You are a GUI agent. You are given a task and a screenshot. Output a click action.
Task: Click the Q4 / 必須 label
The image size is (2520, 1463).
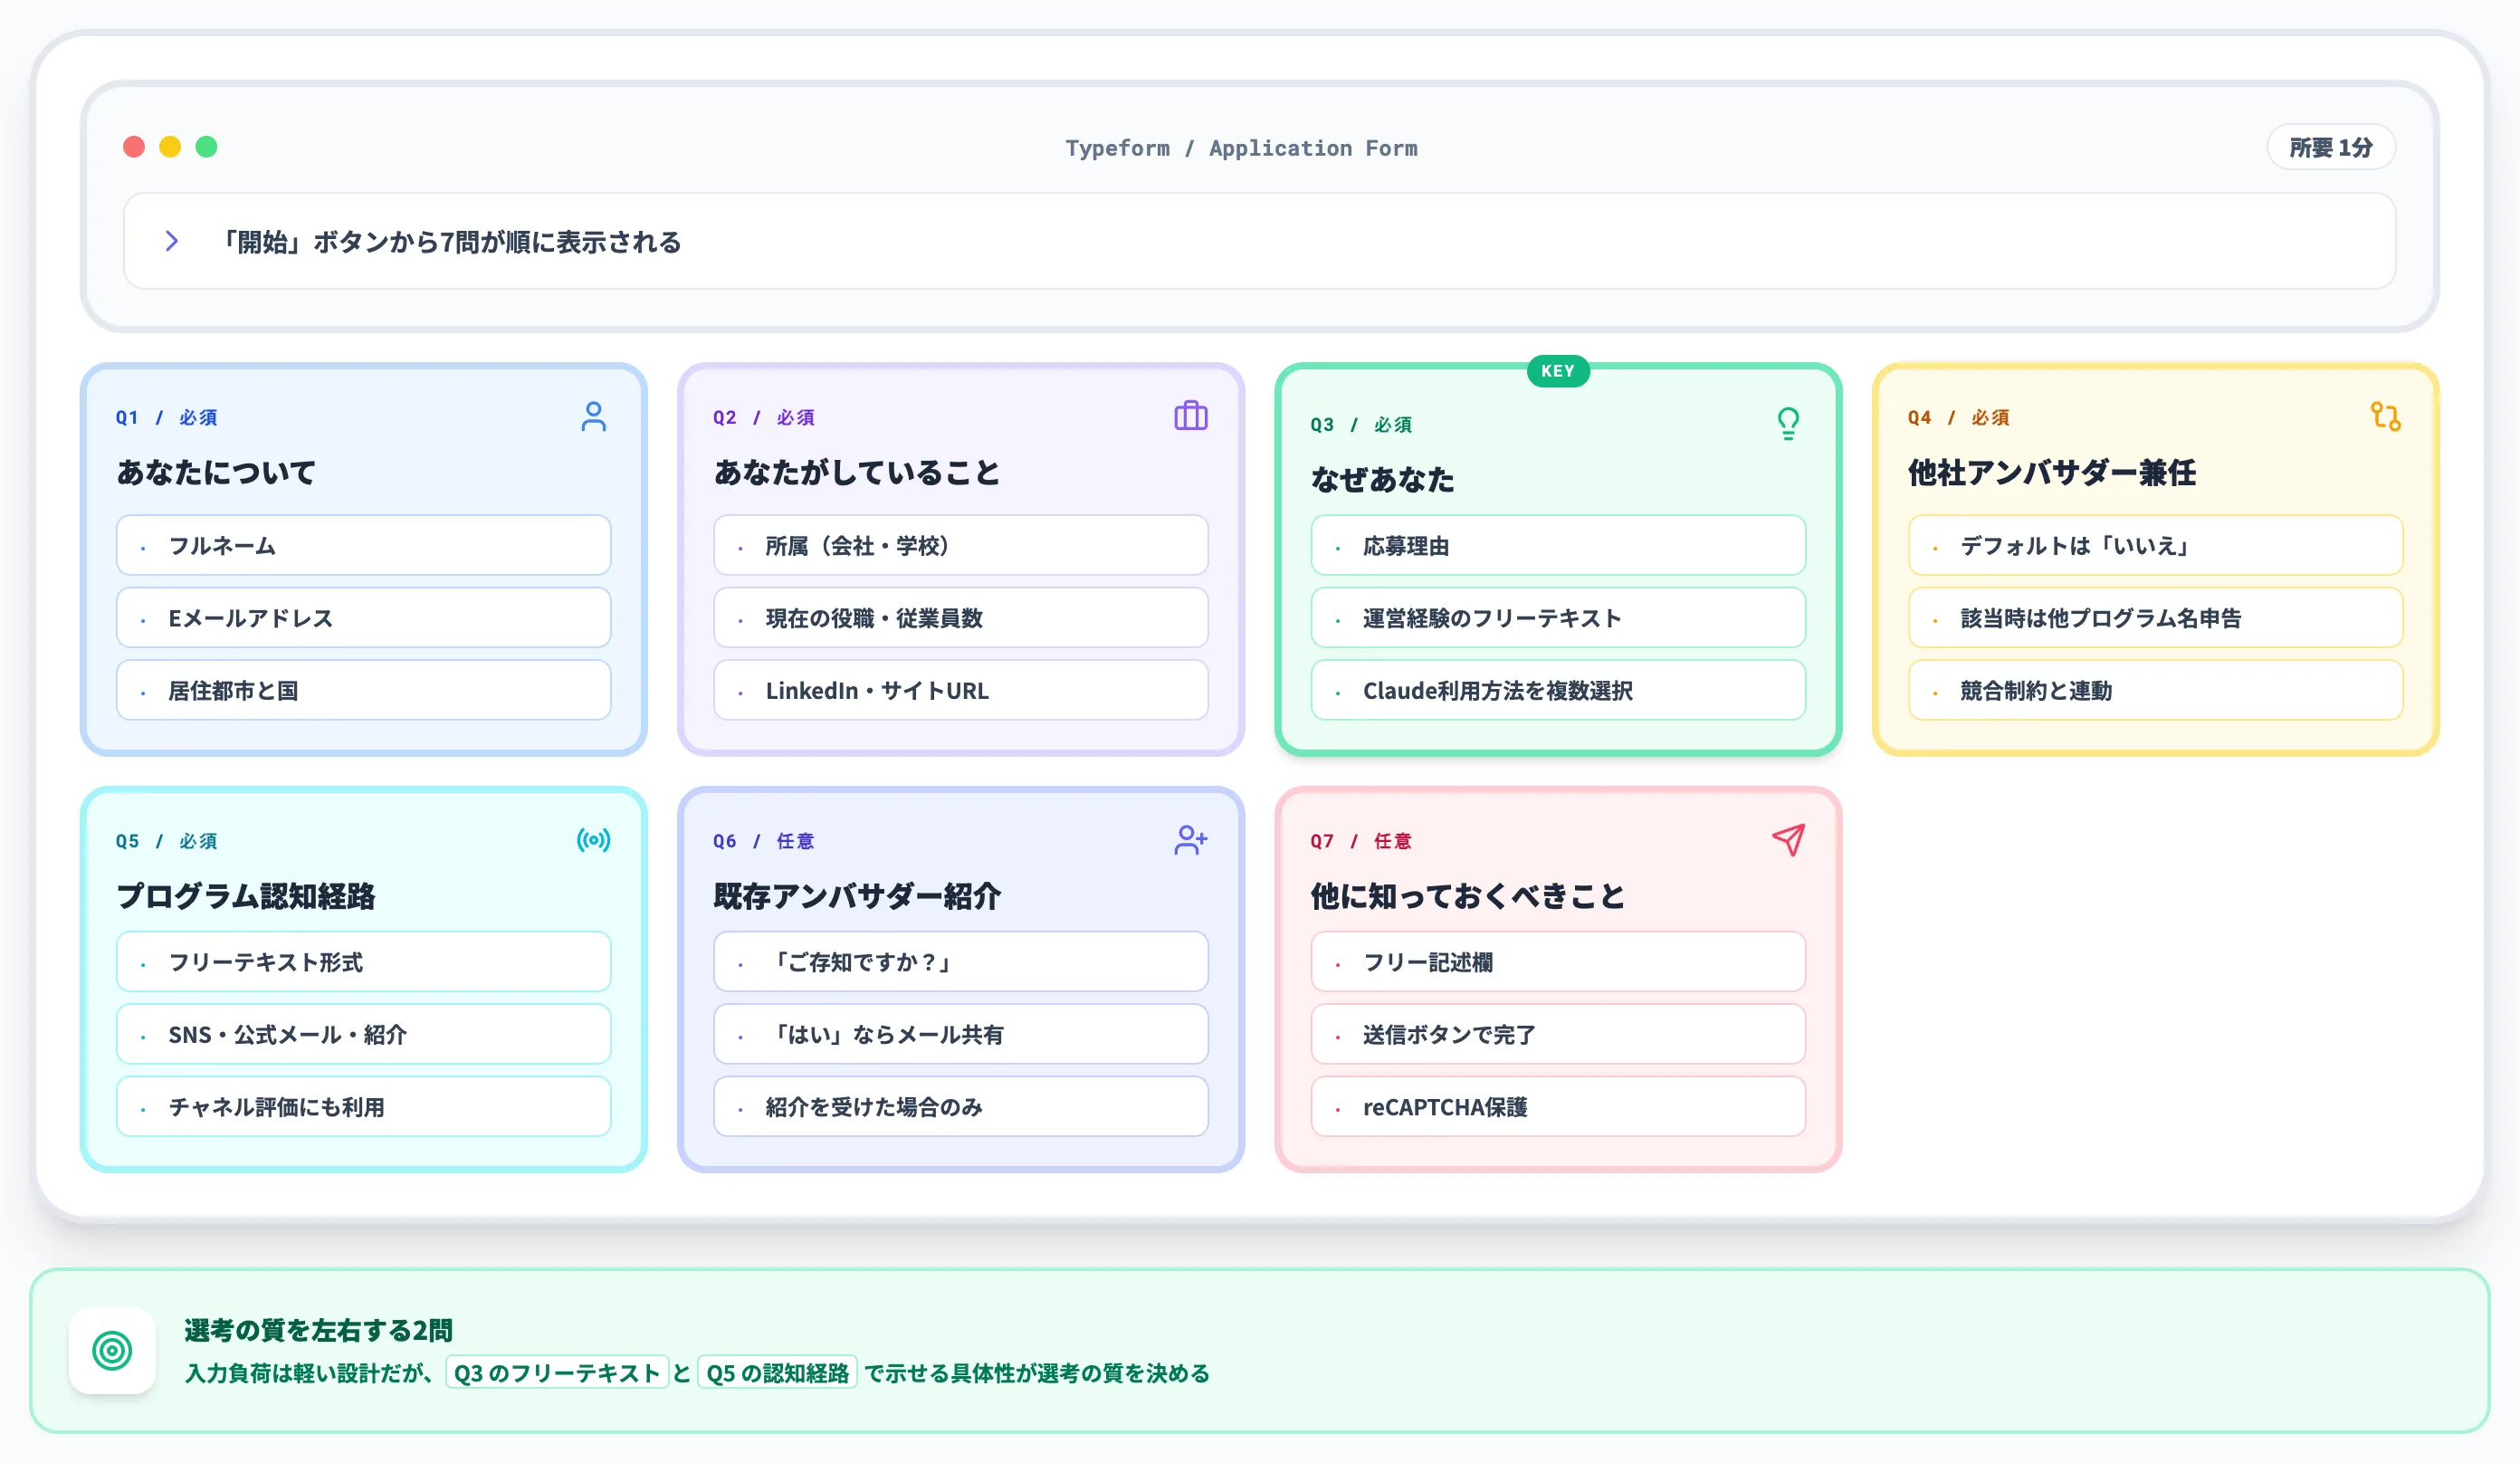coord(1958,417)
